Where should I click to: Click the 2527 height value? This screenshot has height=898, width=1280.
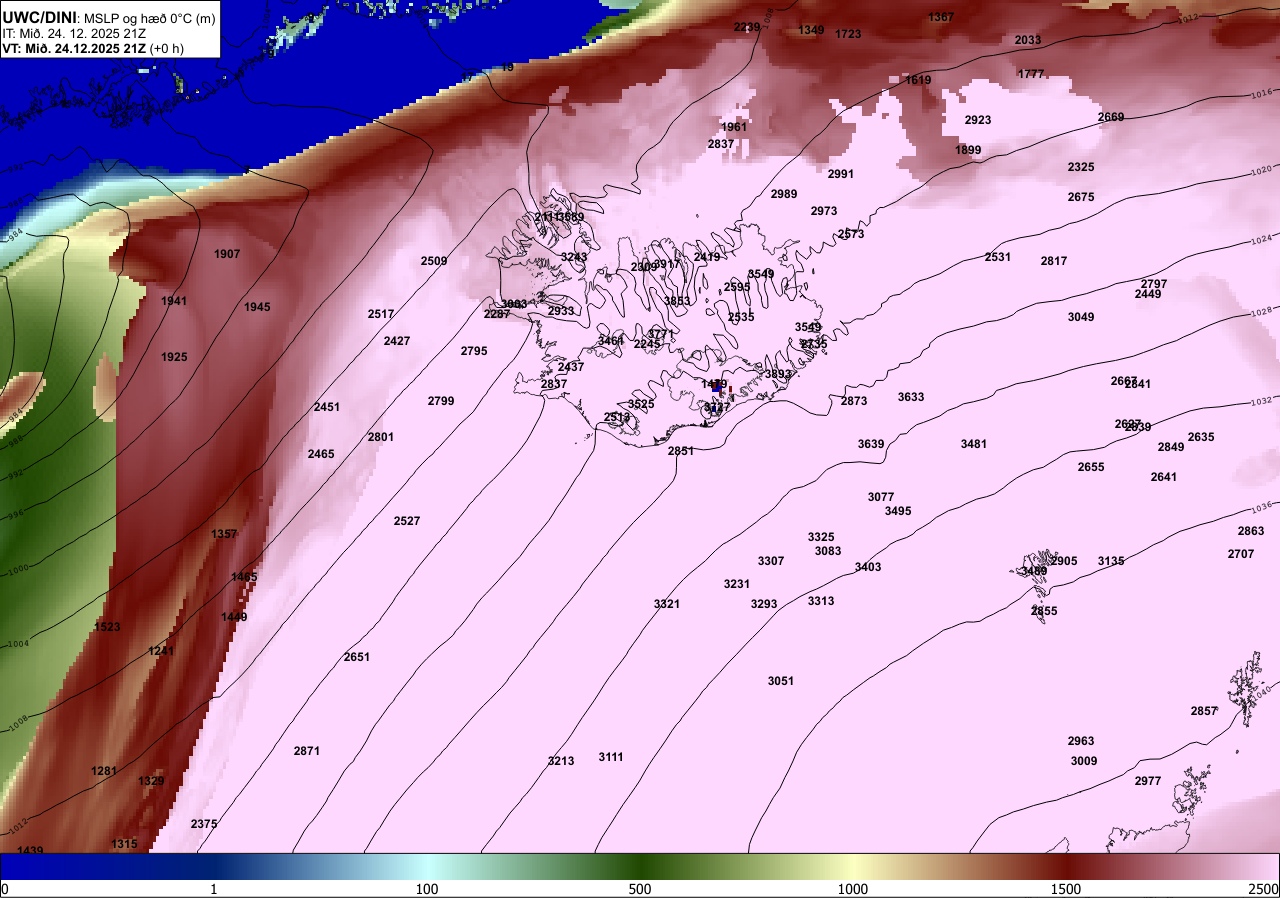[407, 521]
